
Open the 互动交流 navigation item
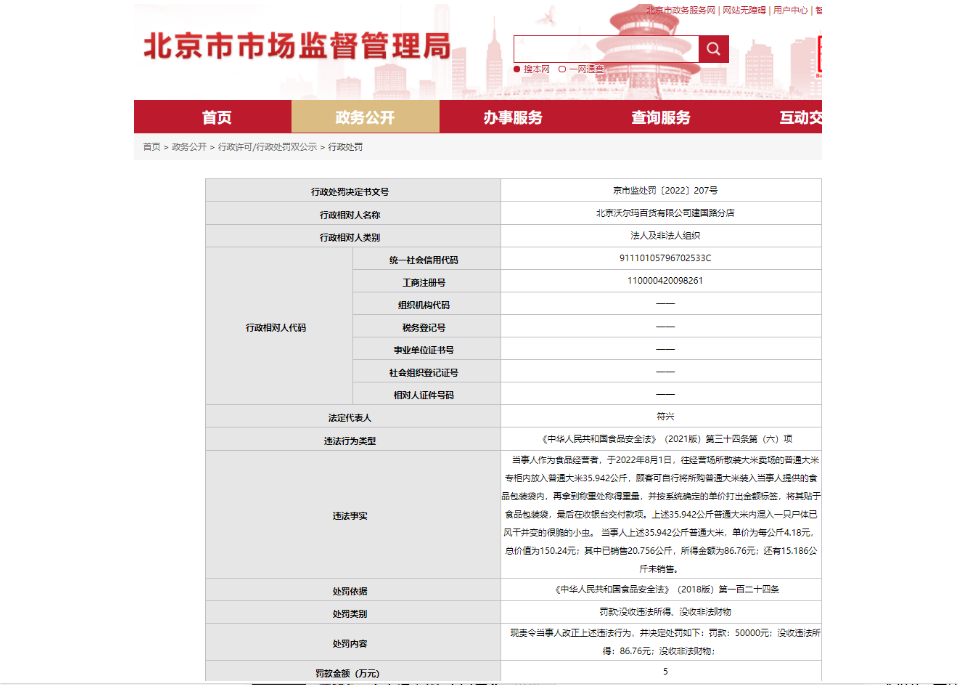[800, 117]
